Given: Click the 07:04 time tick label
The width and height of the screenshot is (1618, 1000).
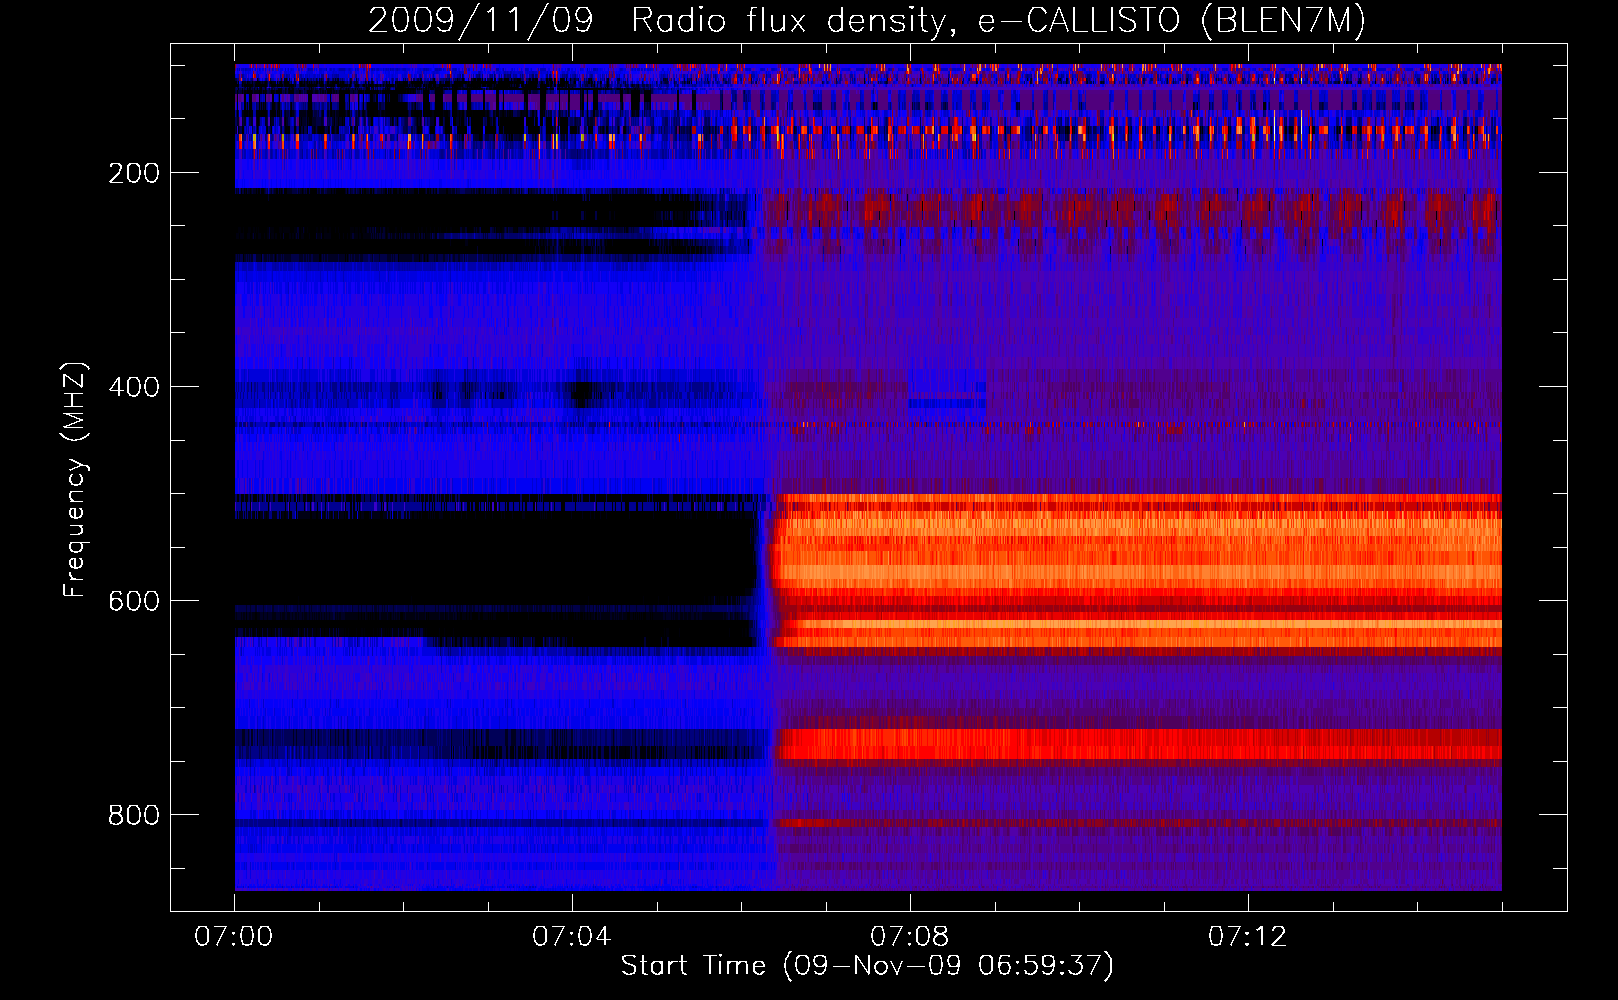Looking at the screenshot, I should click(572, 937).
